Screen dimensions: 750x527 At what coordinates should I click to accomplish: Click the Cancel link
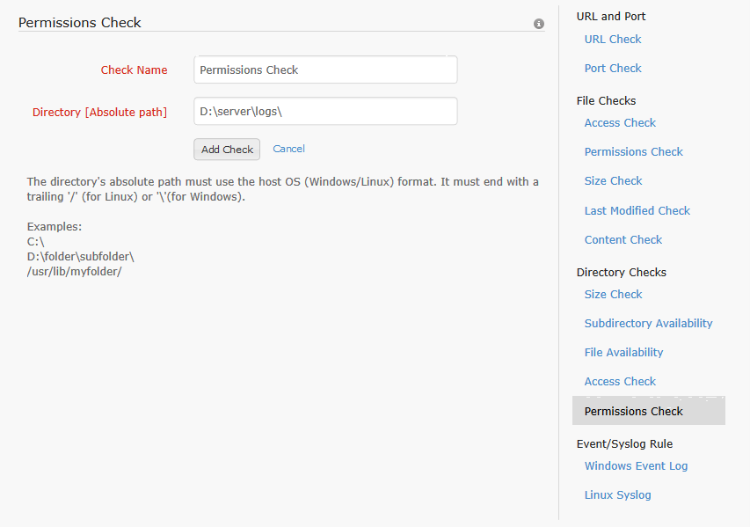[289, 149]
